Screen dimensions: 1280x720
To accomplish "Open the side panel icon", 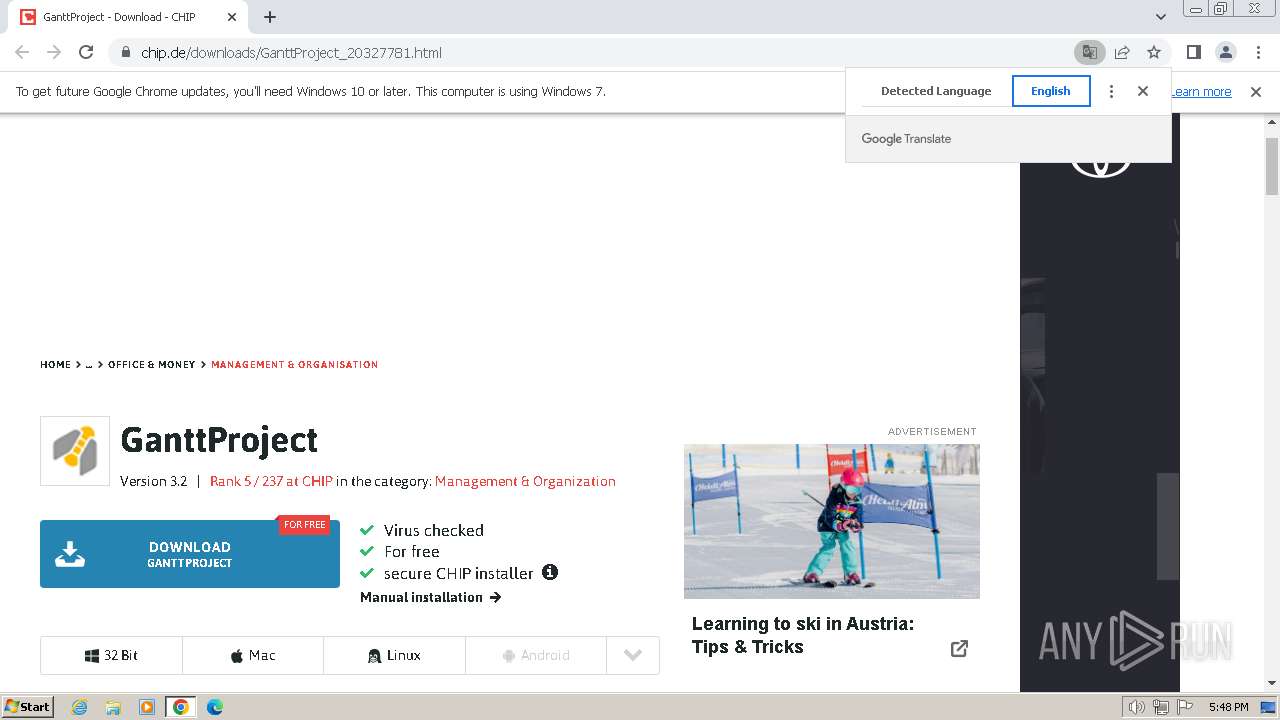I will point(1193,52).
